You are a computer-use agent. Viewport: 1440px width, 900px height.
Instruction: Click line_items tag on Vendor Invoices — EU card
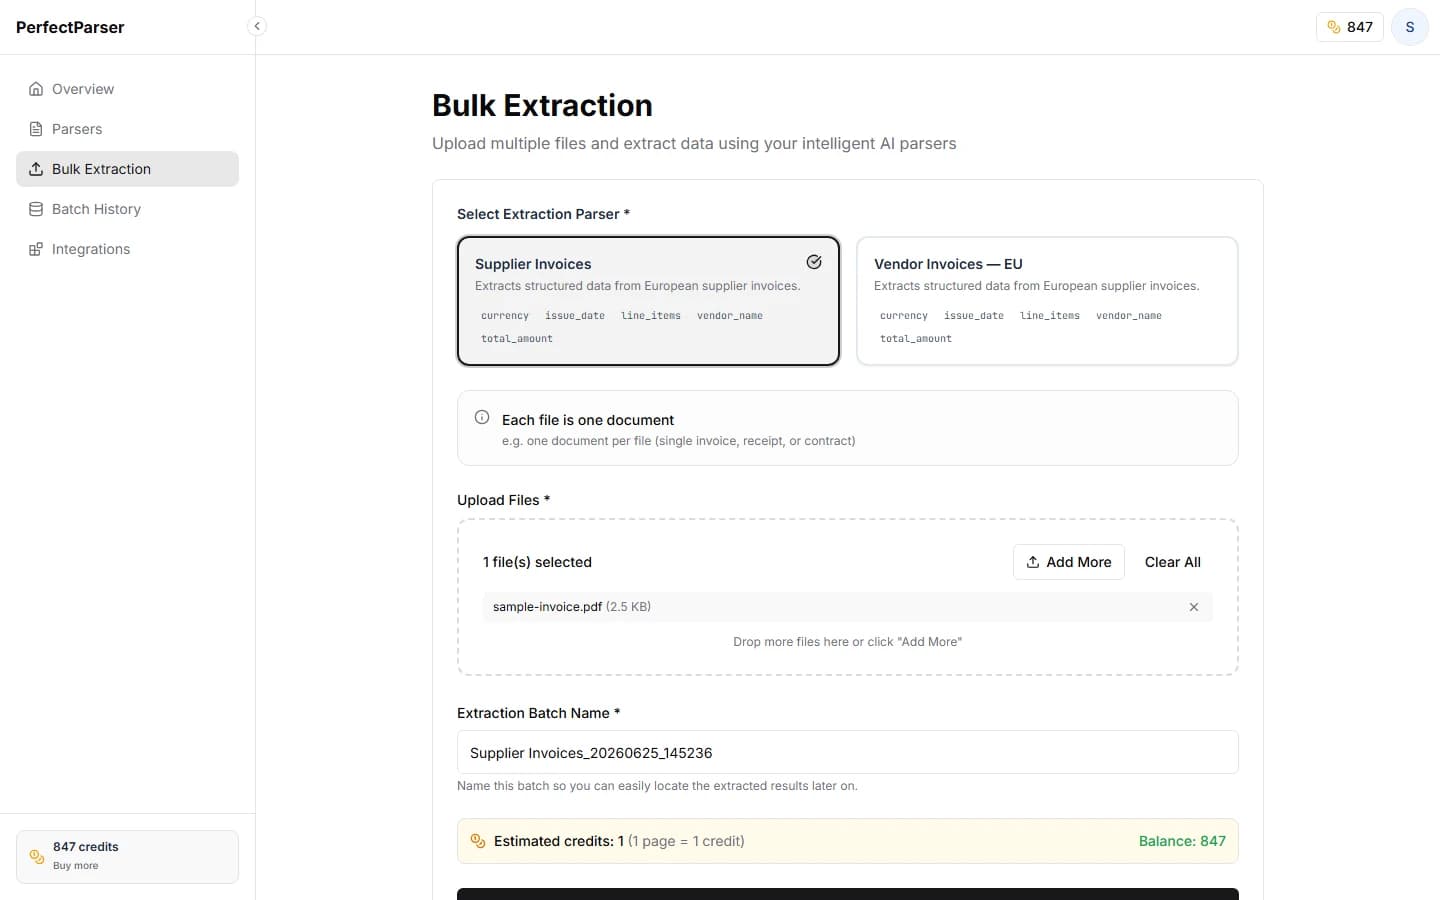point(1050,316)
